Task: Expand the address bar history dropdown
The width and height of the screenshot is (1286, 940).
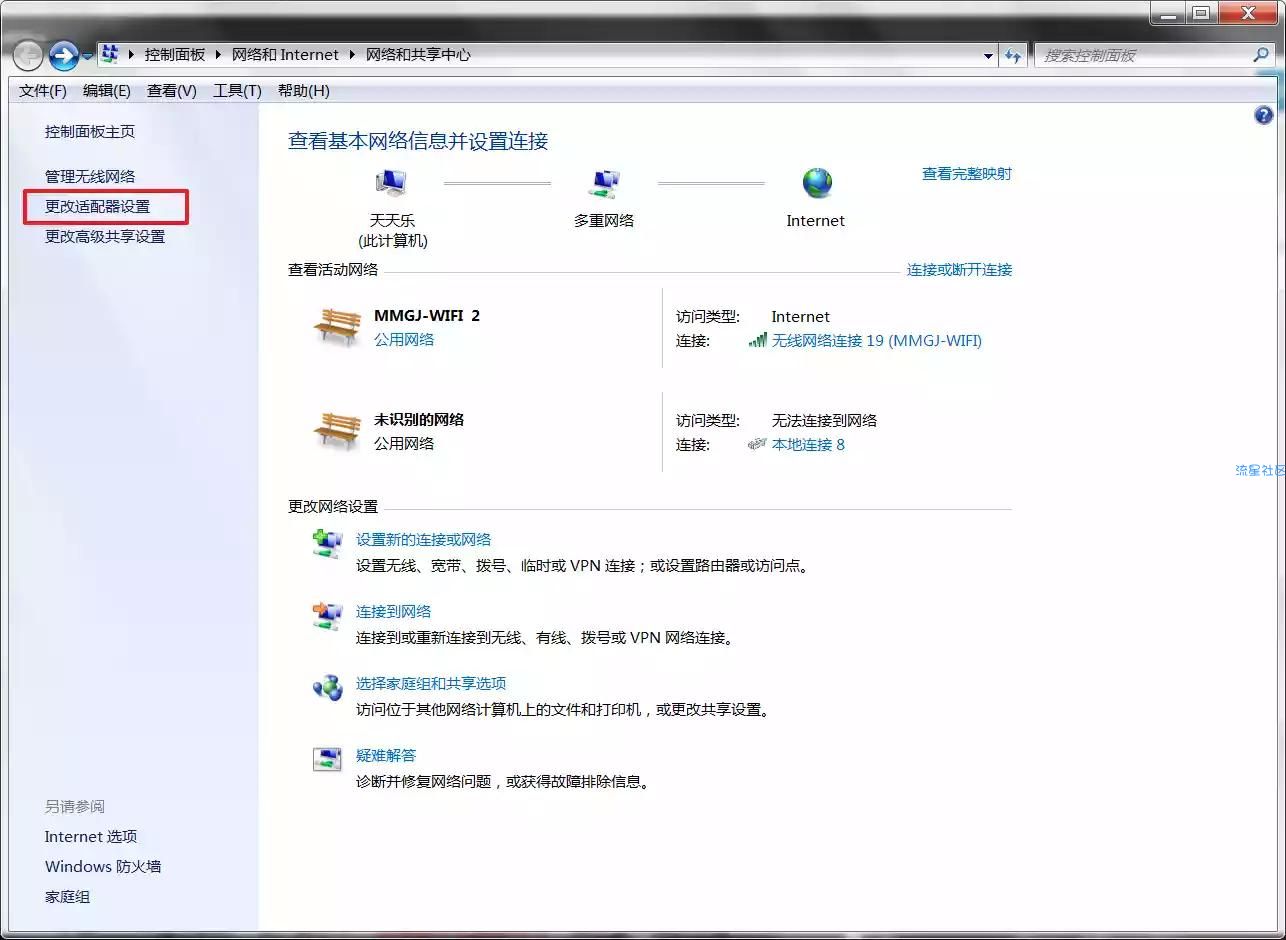Action: point(988,56)
